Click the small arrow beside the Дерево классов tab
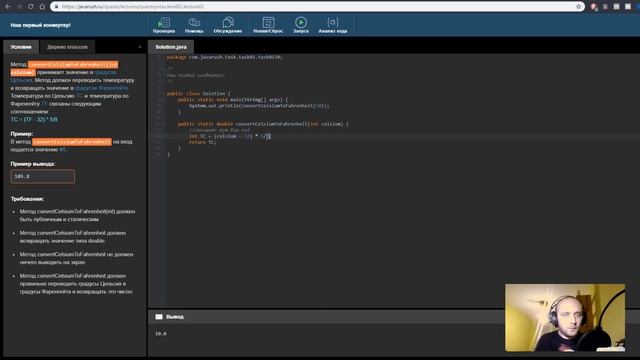 (140, 47)
